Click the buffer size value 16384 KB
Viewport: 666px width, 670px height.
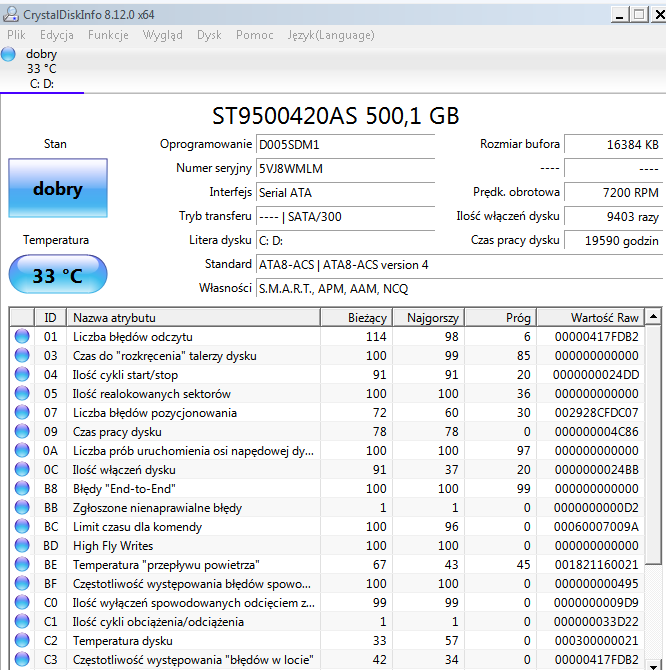pos(613,145)
